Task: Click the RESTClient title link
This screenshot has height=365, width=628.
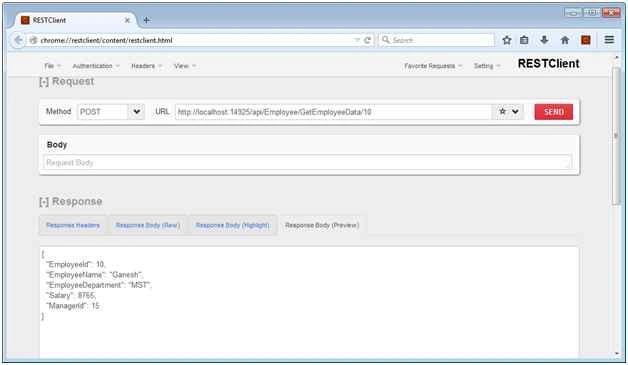Action: coord(548,64)
